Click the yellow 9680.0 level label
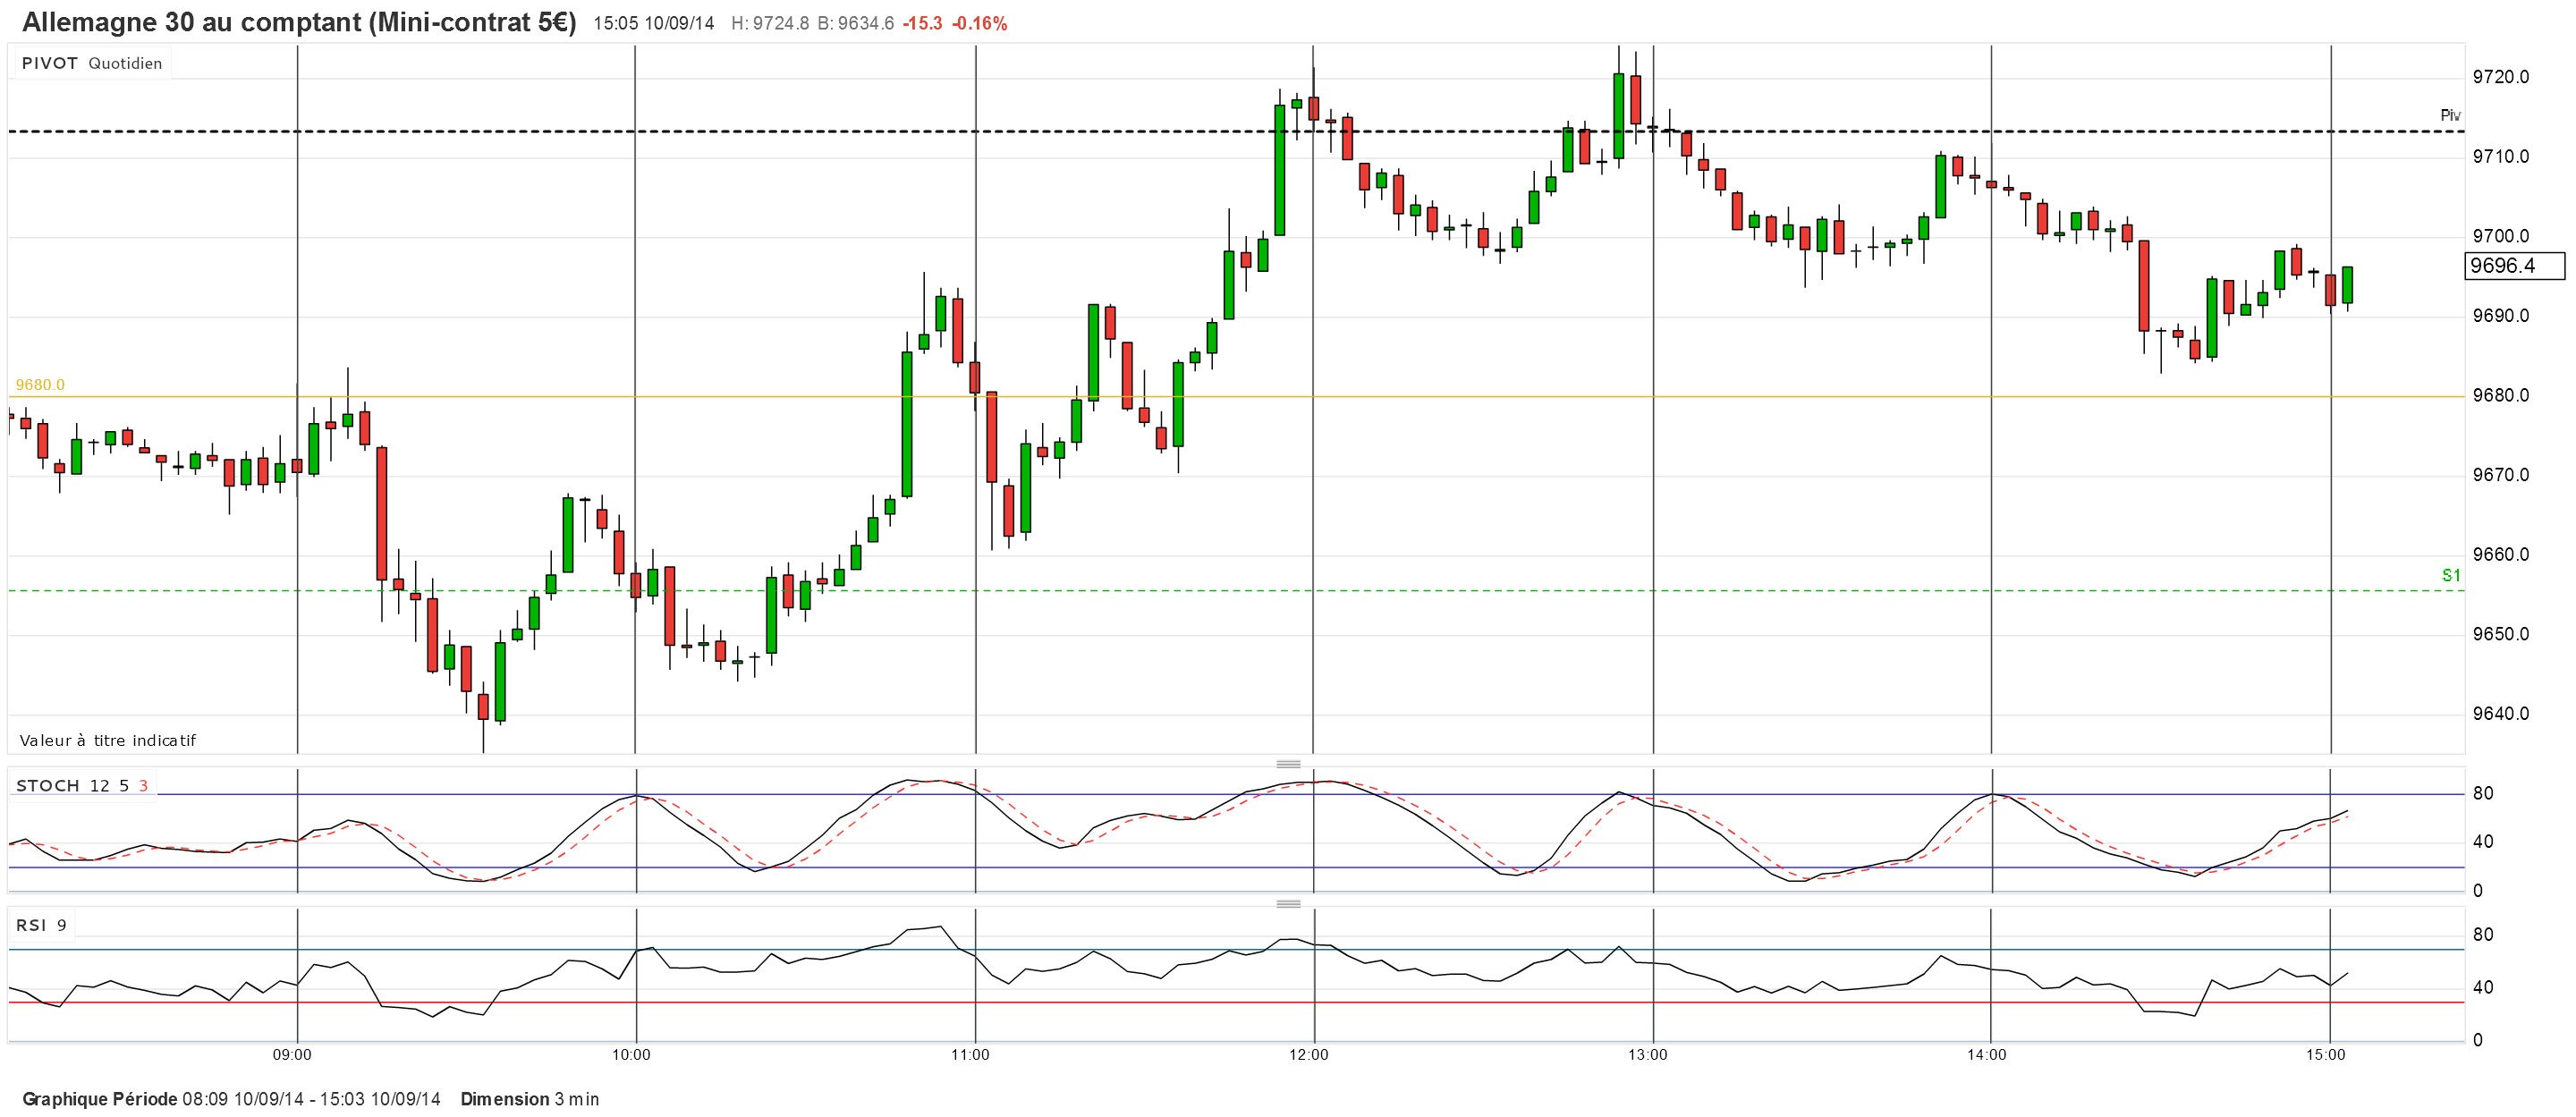The image size is (2576, 1117). [x=40, y=385]
